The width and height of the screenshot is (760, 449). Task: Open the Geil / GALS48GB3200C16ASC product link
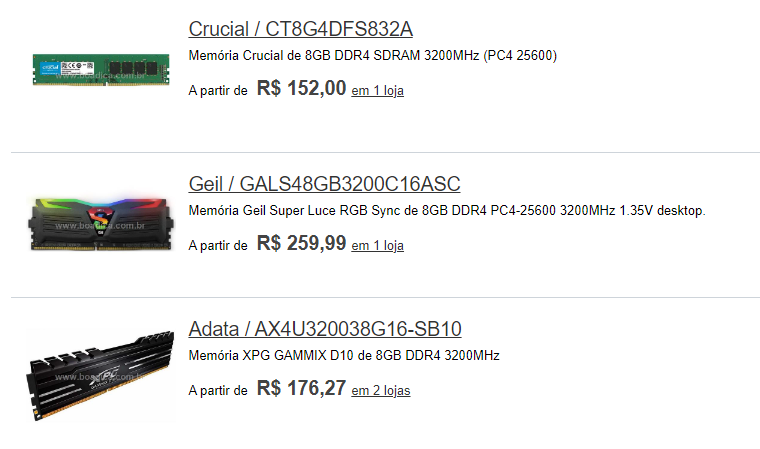(324, 184)
